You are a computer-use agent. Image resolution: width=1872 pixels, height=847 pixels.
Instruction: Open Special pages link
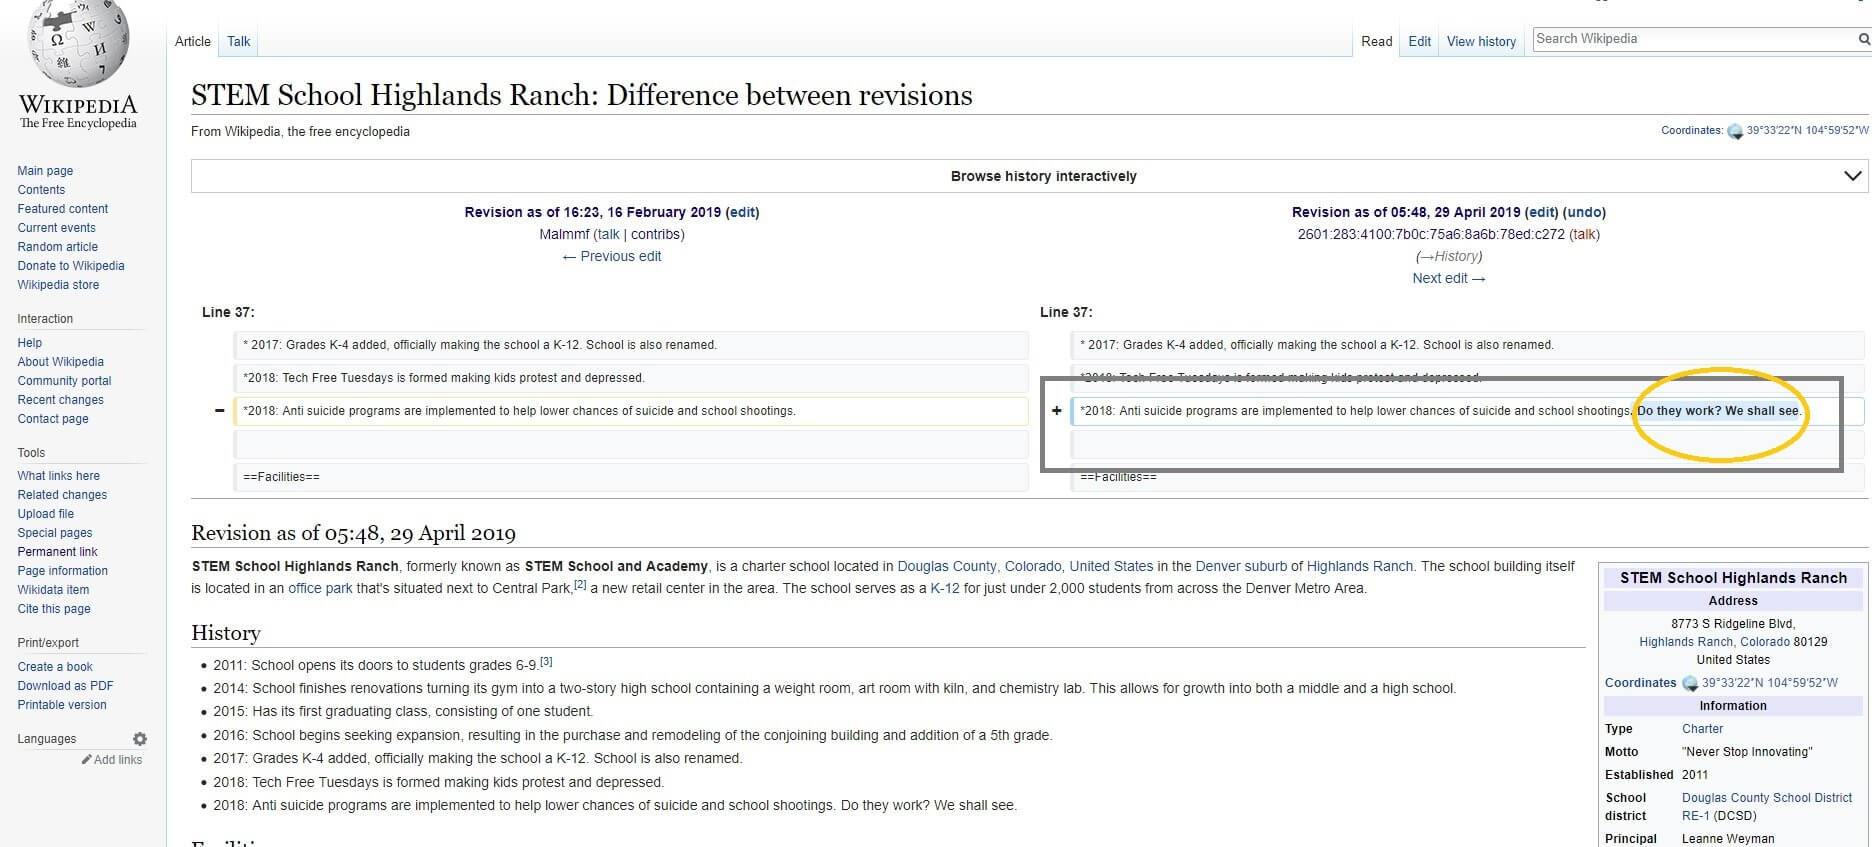tap(54, 533)
